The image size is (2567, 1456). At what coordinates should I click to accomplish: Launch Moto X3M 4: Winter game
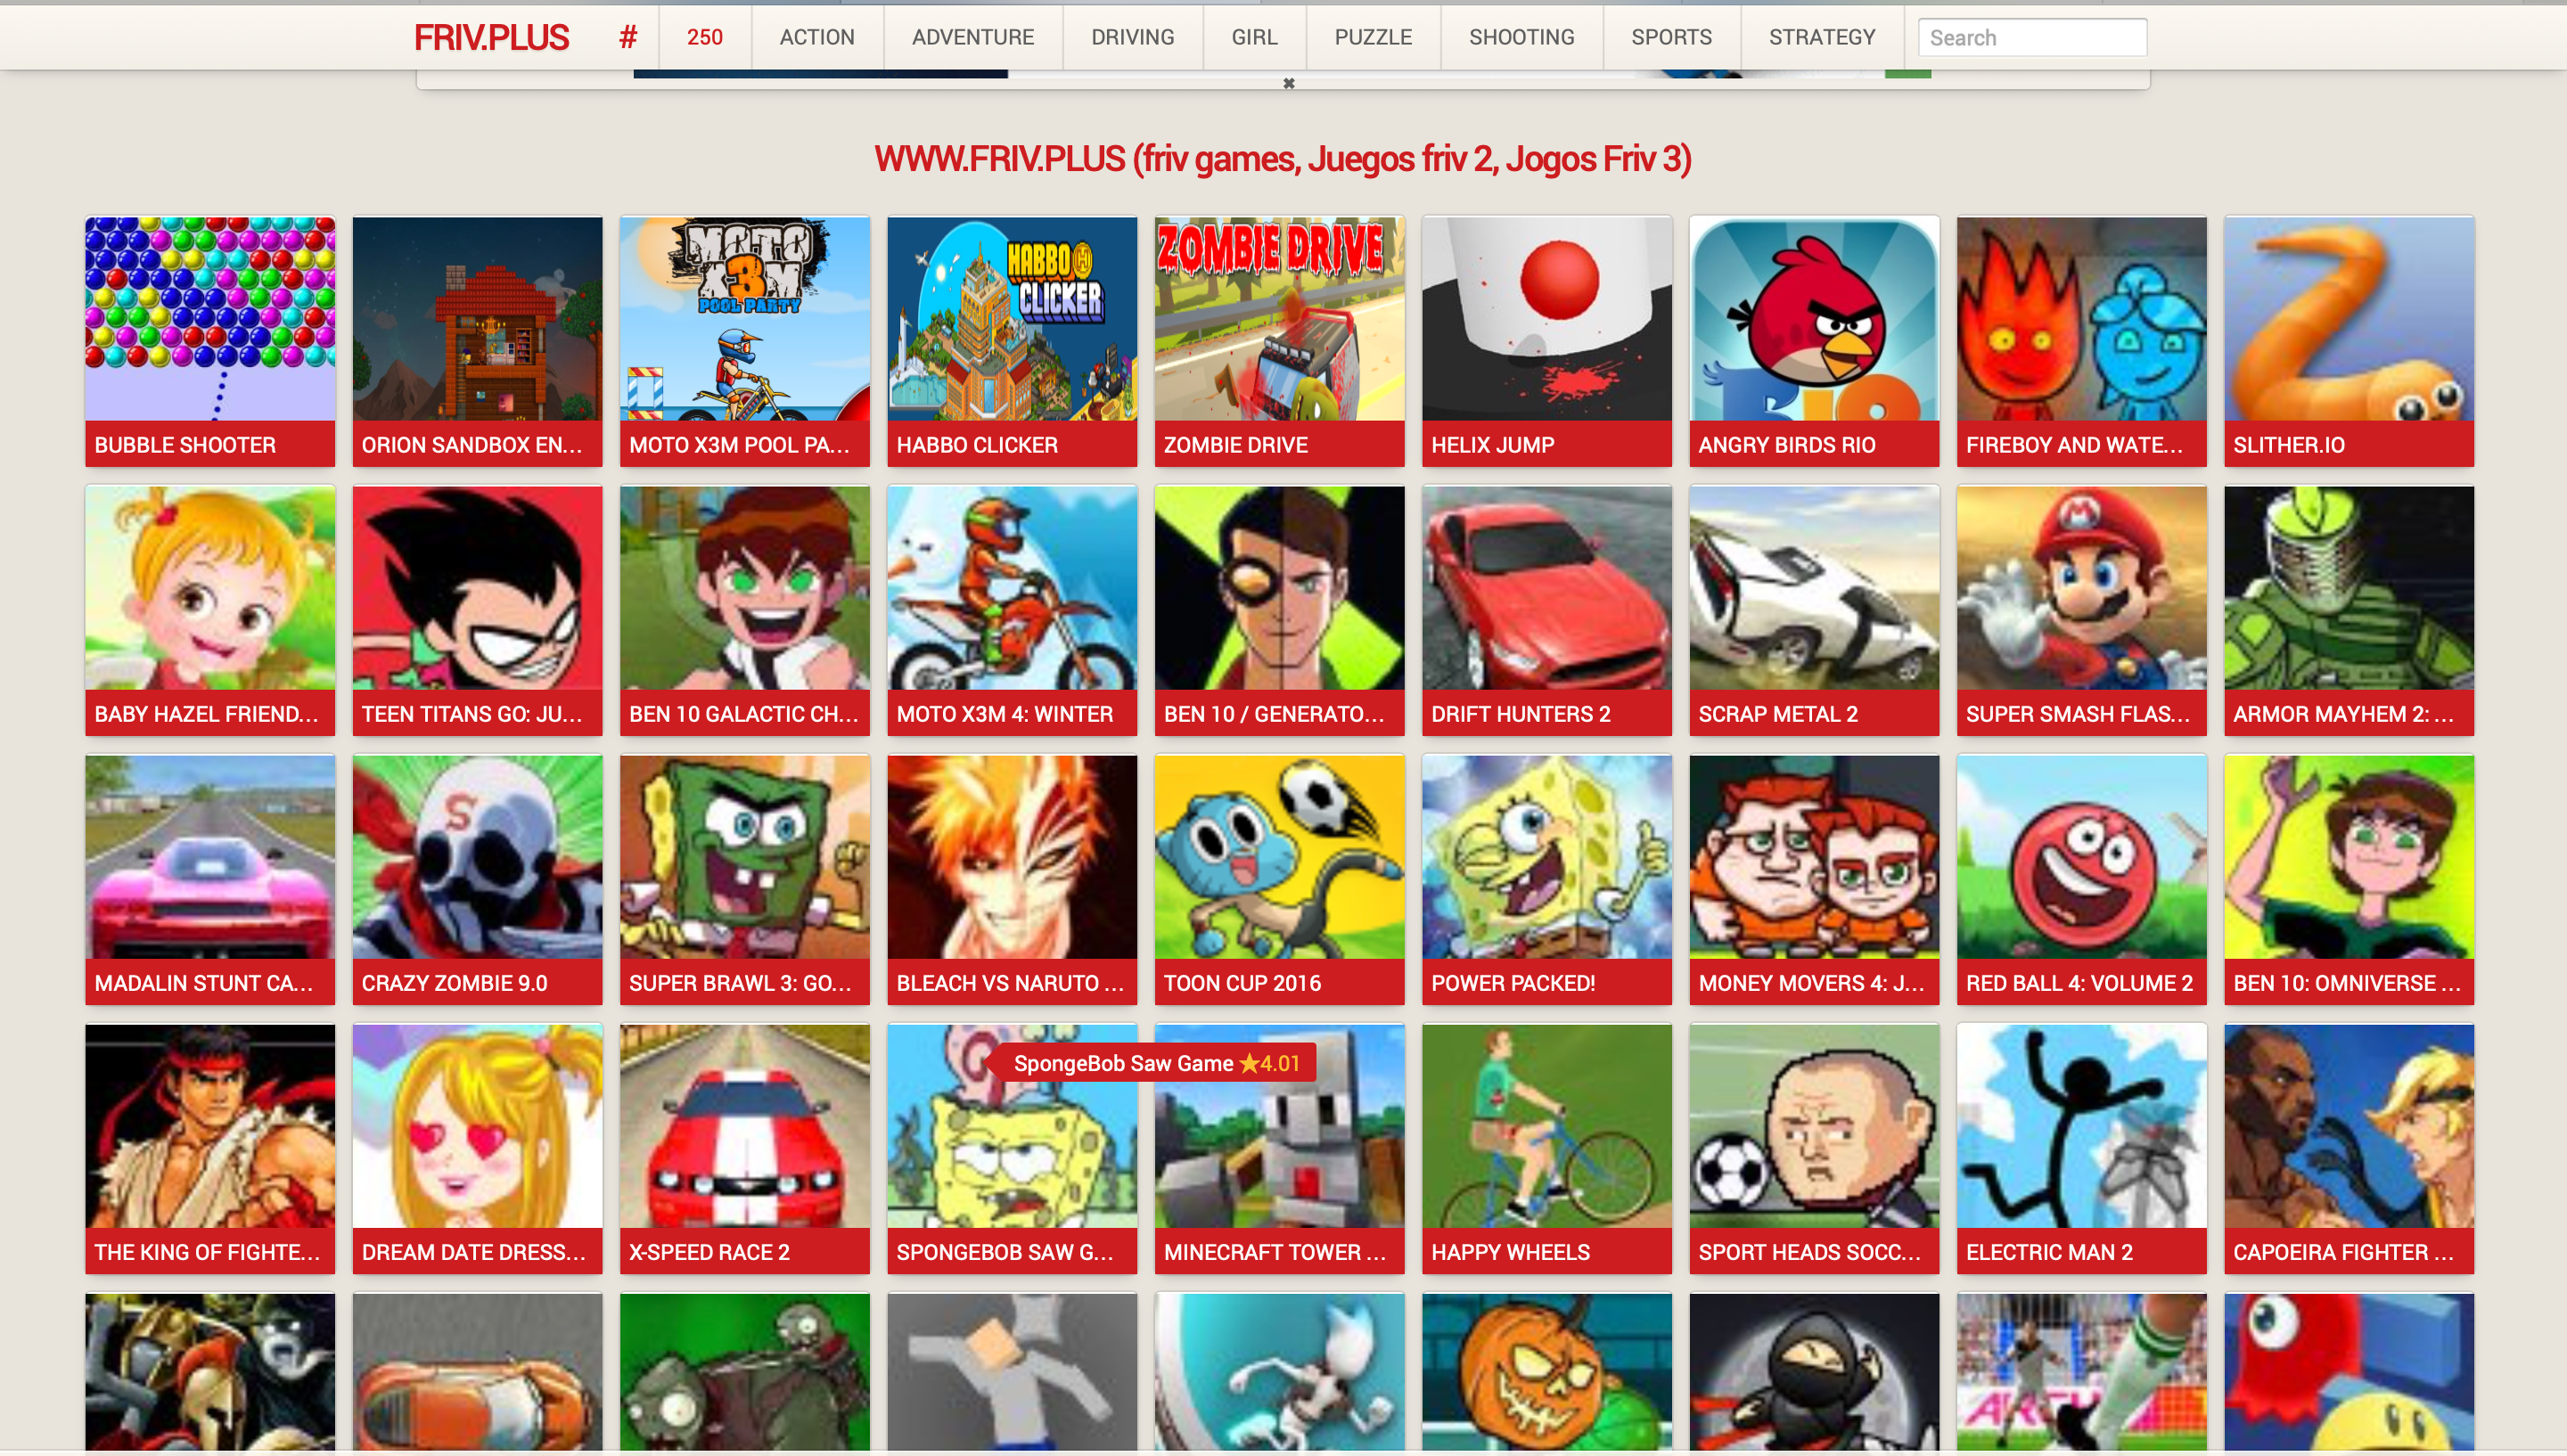1012,610
